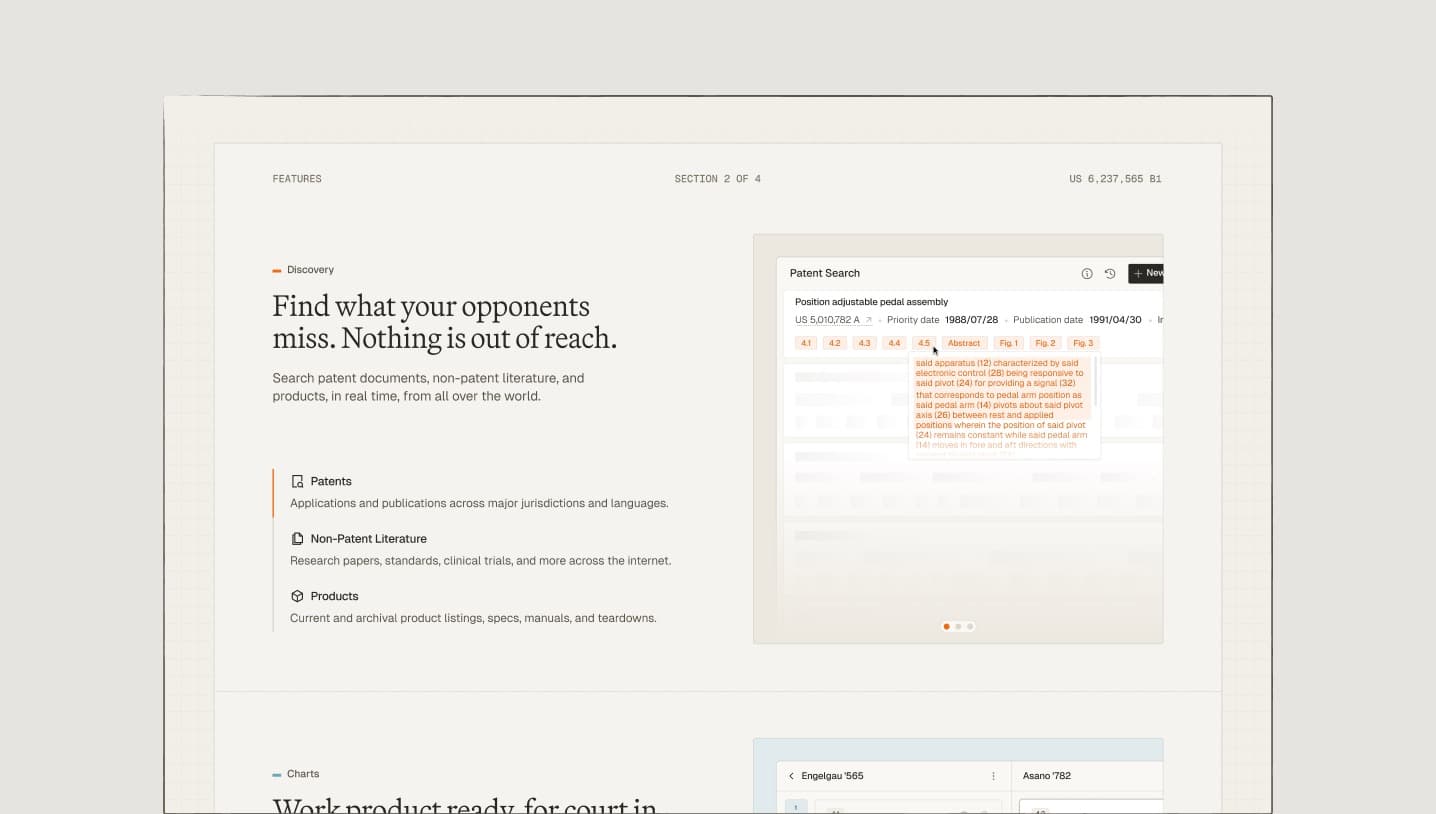Open the Fig. 3 chip
1436x814 pixels.
[1083, 343]
